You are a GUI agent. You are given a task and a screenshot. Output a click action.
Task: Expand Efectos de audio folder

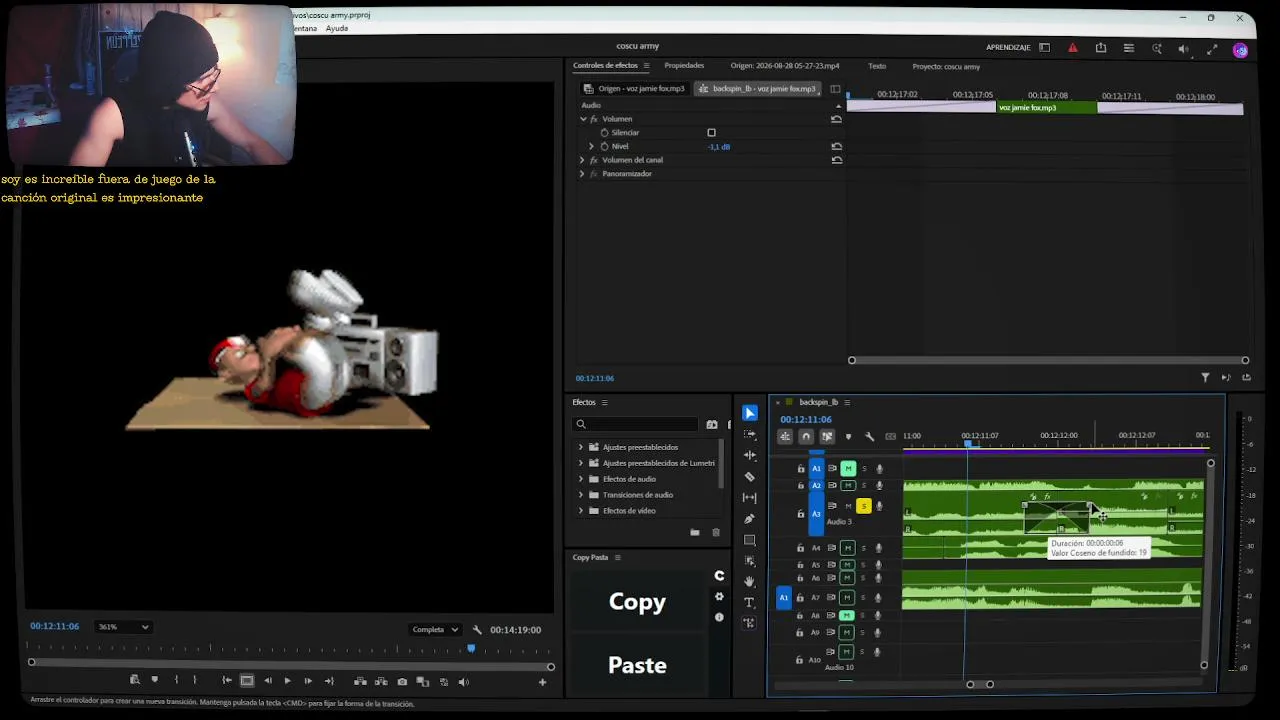pyautogui.click(x=581, y=479)
